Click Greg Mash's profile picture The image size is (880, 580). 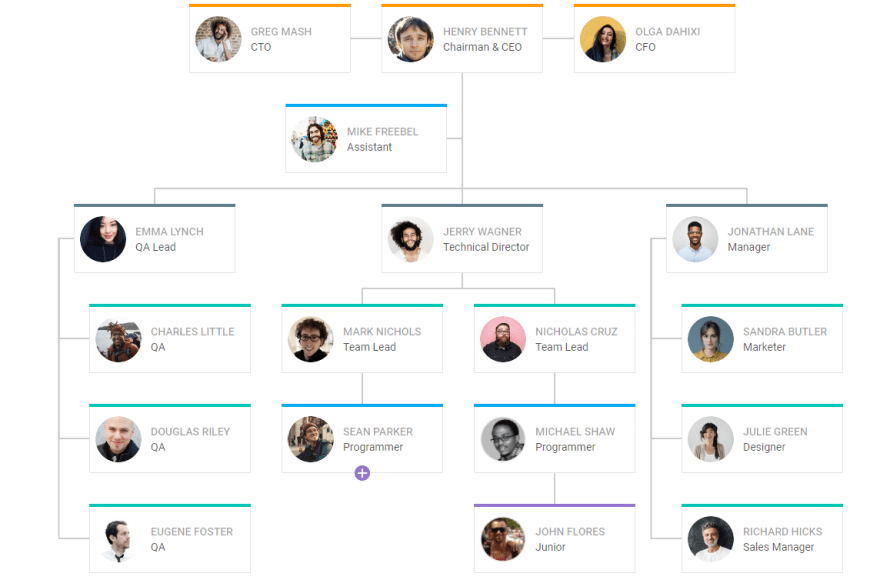[218, 39]
